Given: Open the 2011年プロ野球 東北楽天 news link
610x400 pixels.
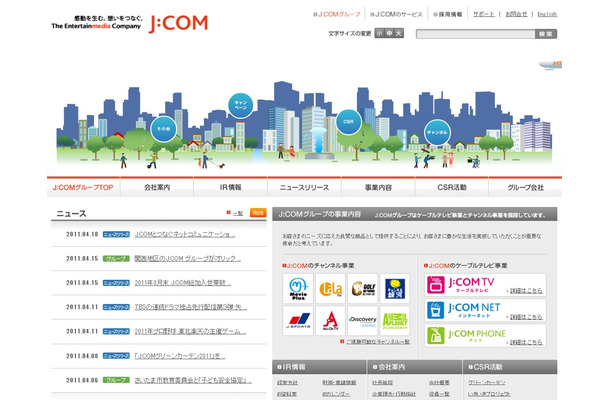Looking at the screenshot, I should point(190,332).
